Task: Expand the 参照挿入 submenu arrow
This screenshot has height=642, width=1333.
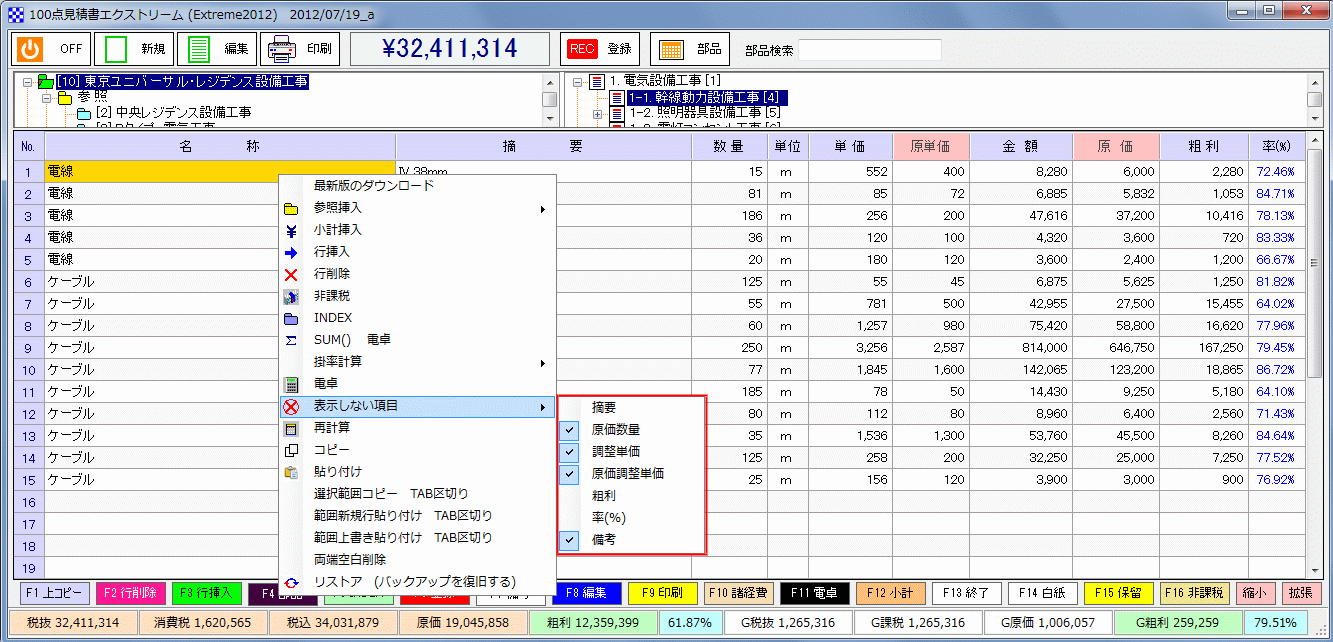Action: [543, 211]
